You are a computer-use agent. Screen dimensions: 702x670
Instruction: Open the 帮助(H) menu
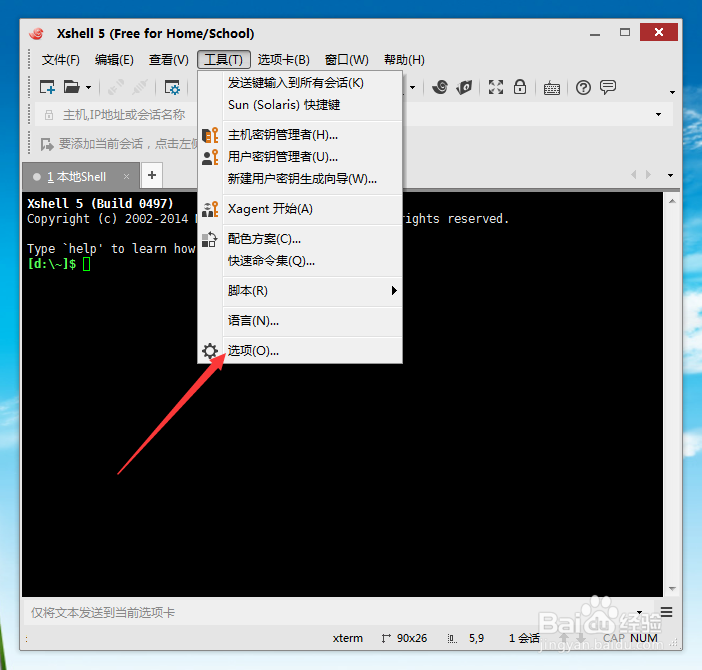(x=404, y=60)
